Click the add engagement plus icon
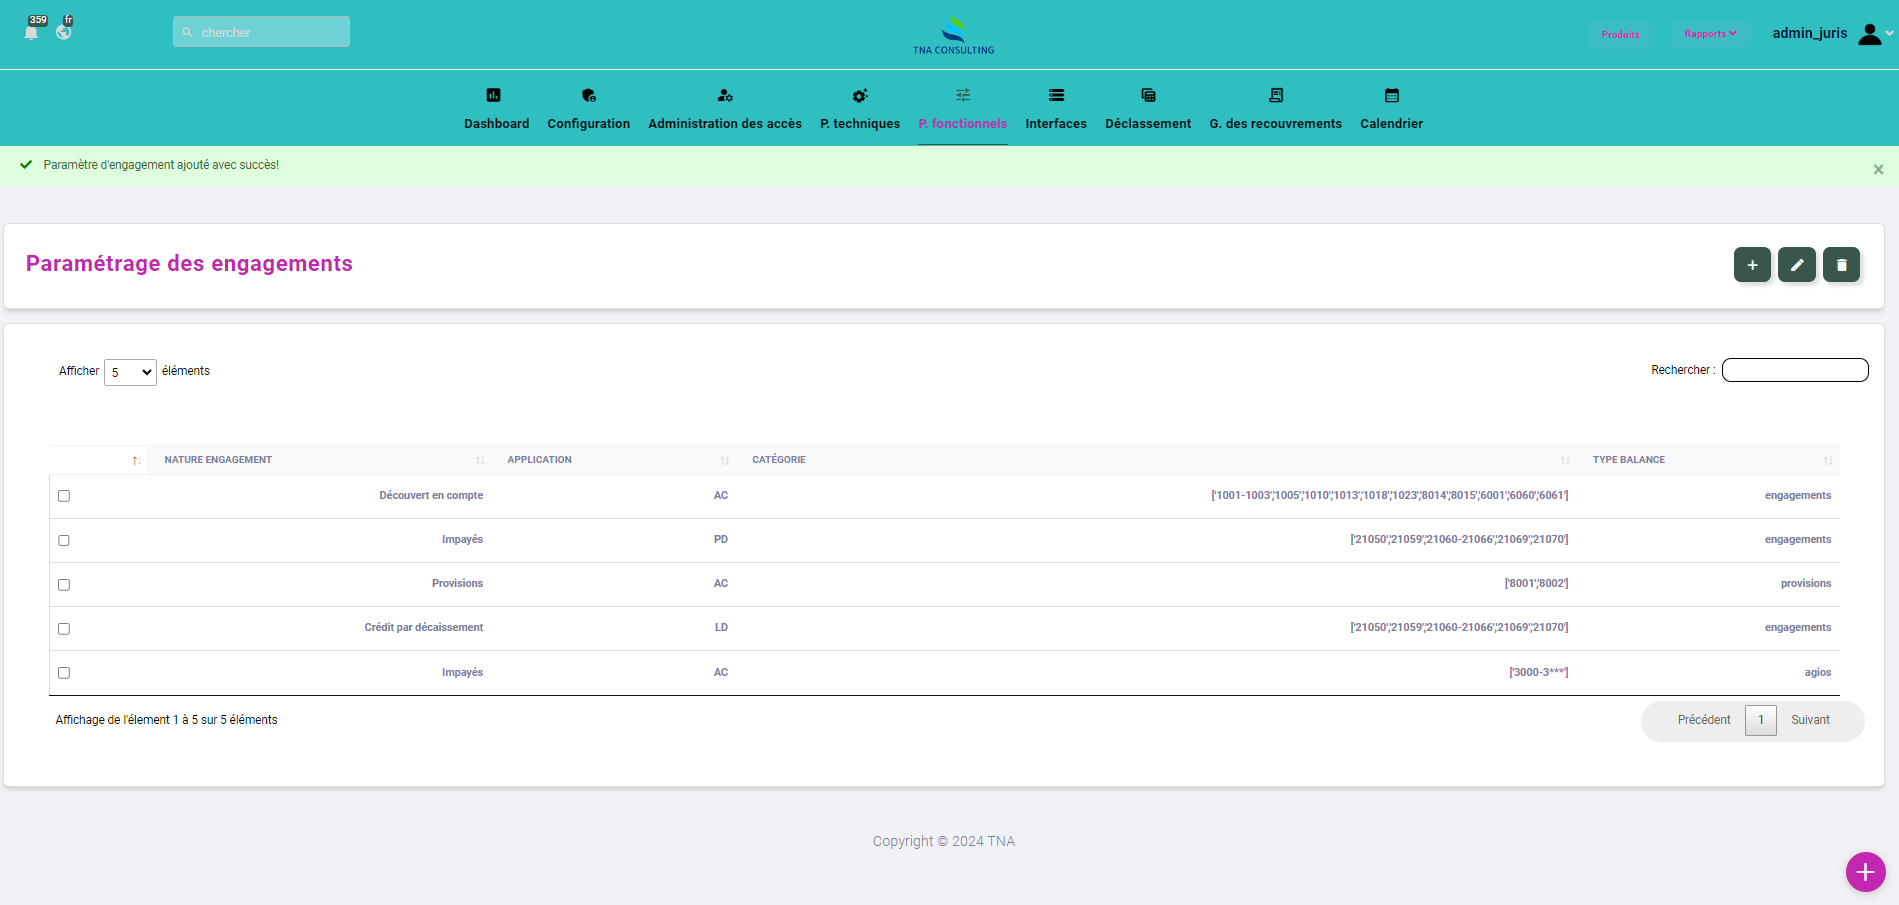The height and width of the screenshot is (905, 1899). 1751,265
